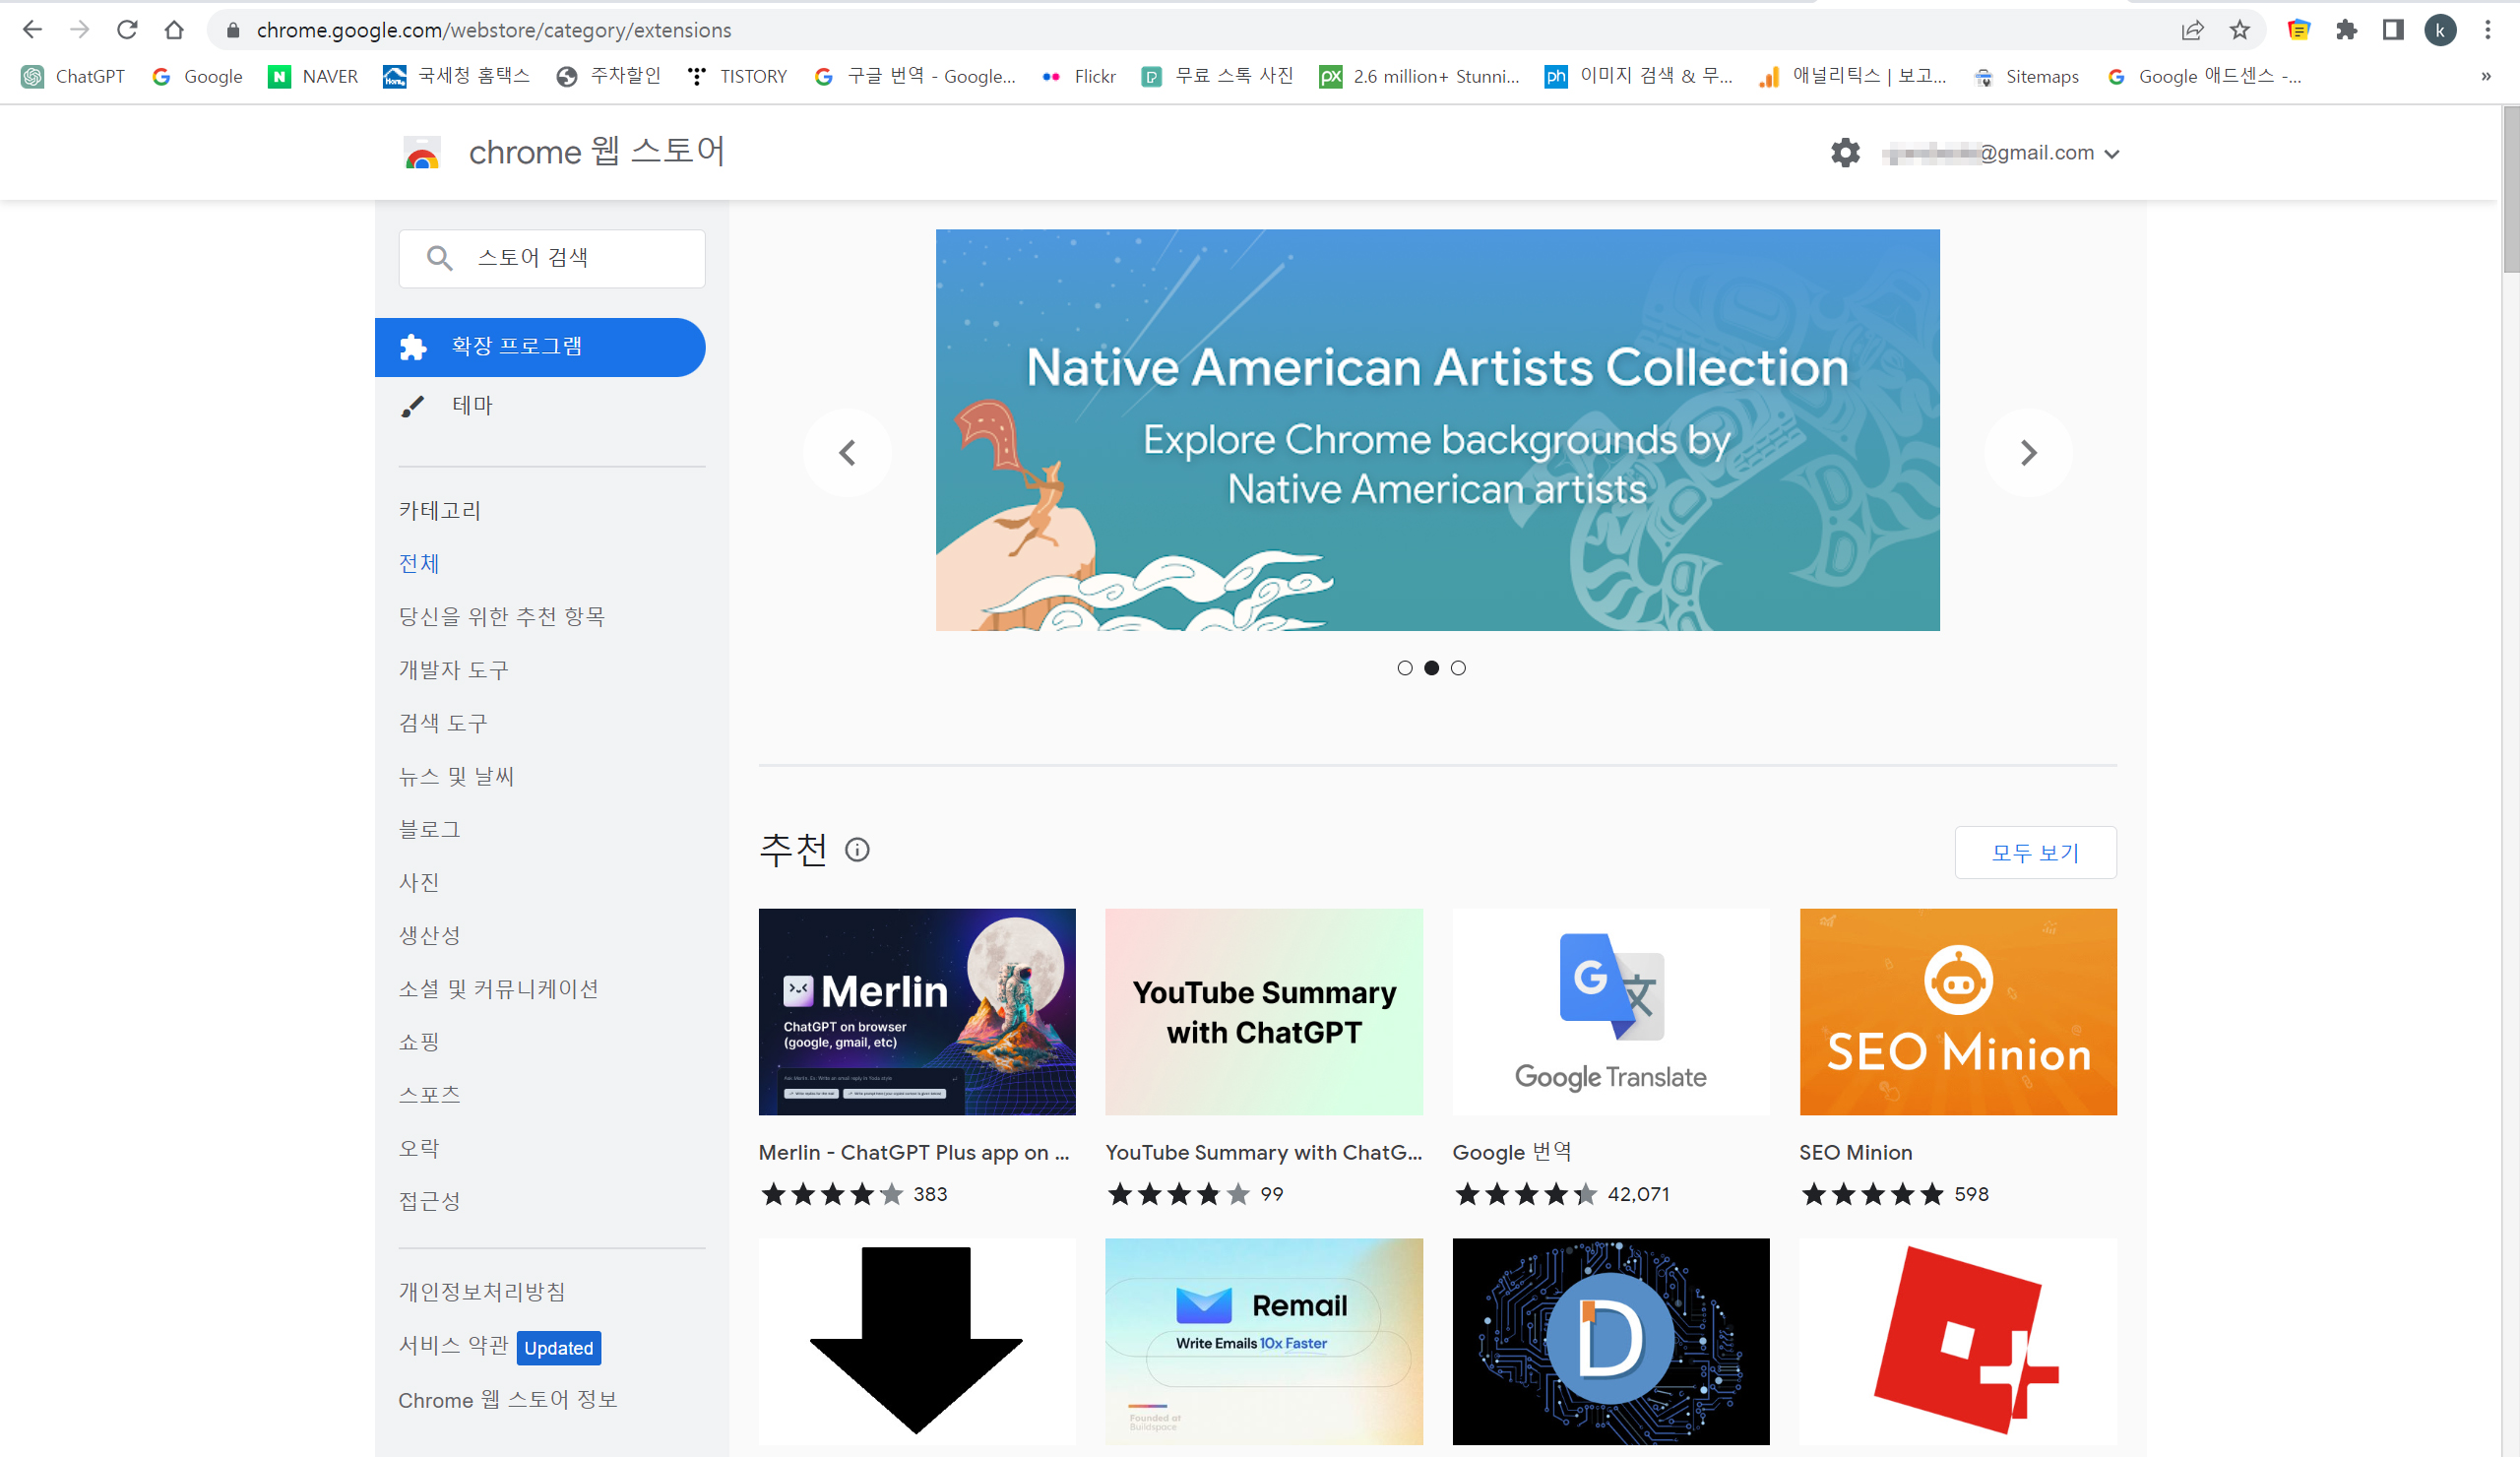Open TISTORY bookmark

tap(737, 77)
